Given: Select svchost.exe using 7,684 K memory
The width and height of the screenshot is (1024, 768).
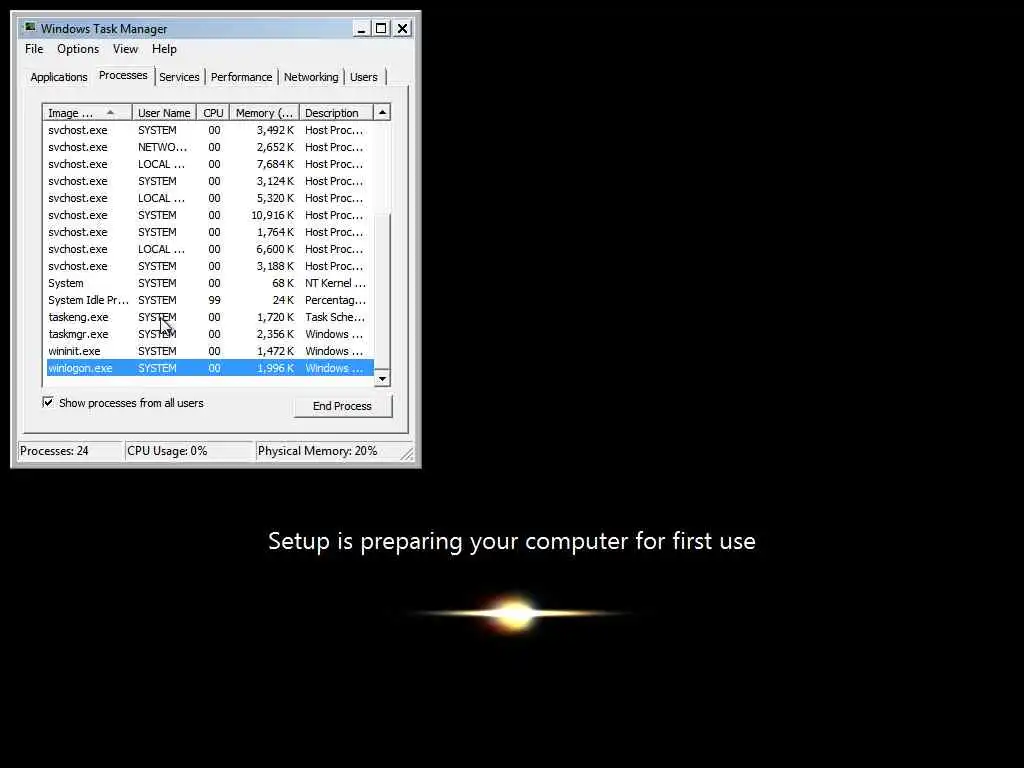Looking at the screenshot, I should [x=210, y=165].
